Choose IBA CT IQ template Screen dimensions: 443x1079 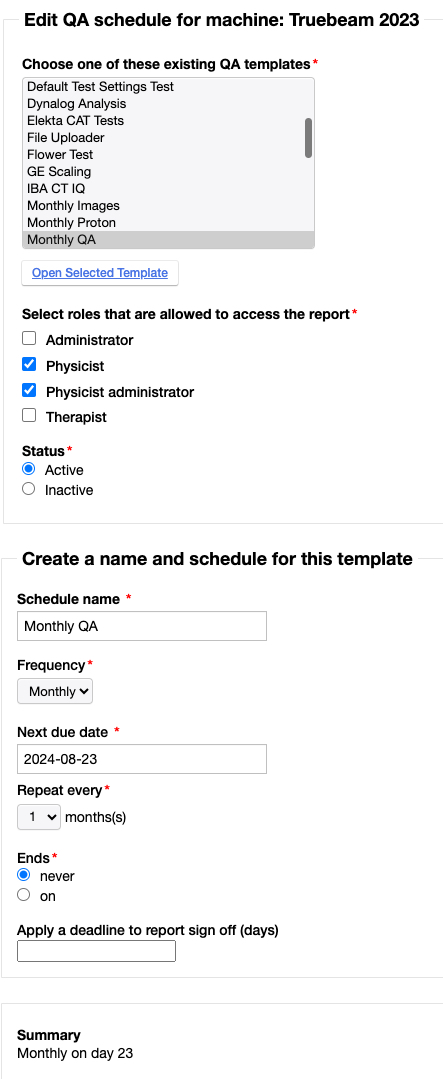click(x=164, y=189)
